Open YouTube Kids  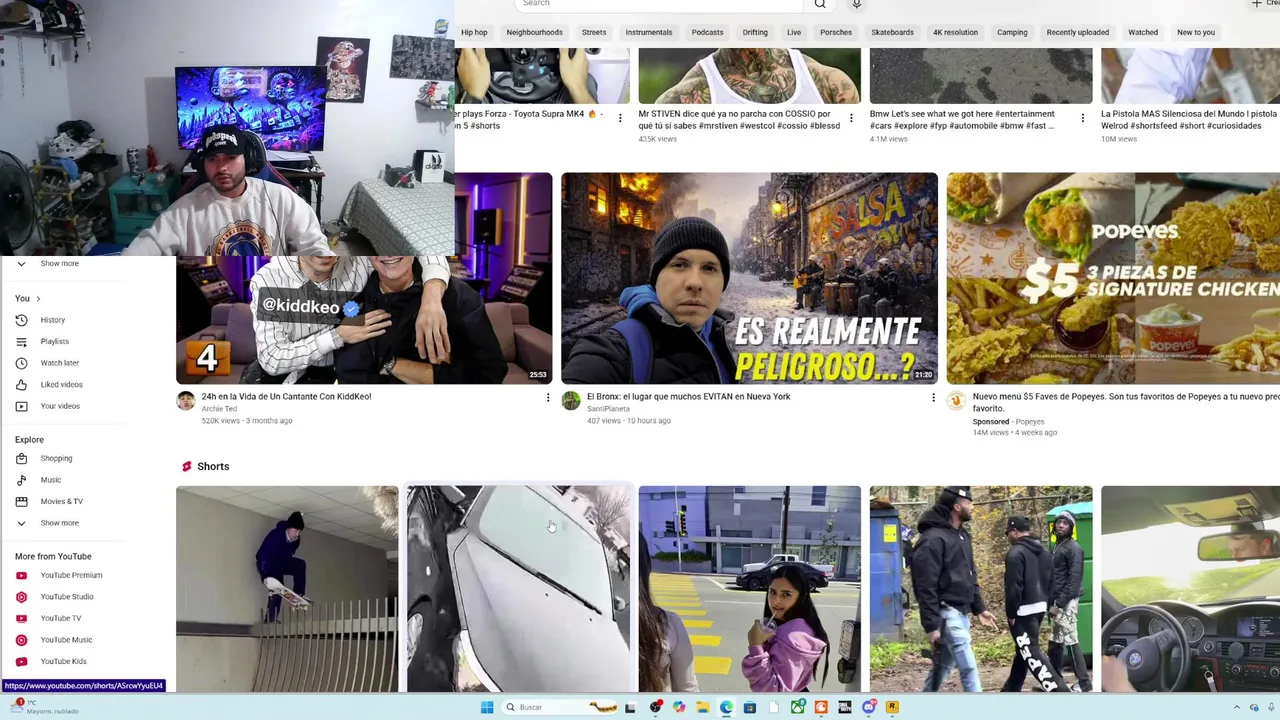point(63,661)
